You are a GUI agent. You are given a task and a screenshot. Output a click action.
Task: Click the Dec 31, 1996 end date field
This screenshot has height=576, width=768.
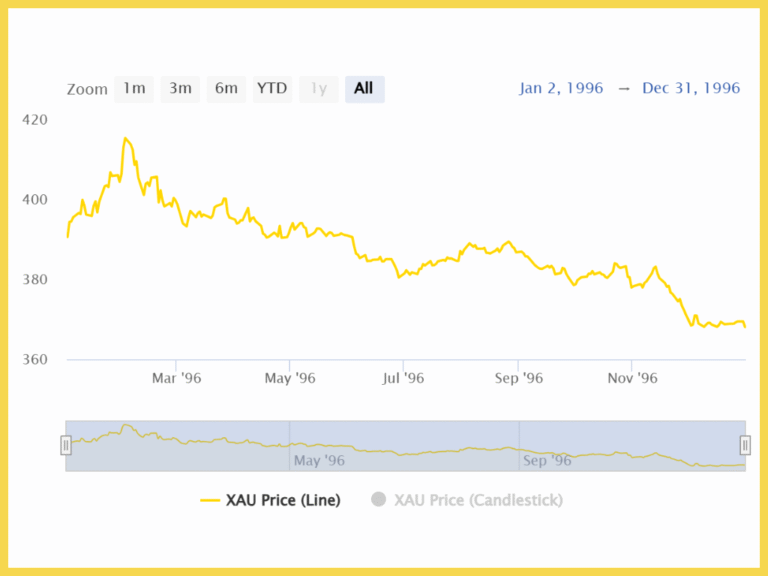[x=691, y=88]
